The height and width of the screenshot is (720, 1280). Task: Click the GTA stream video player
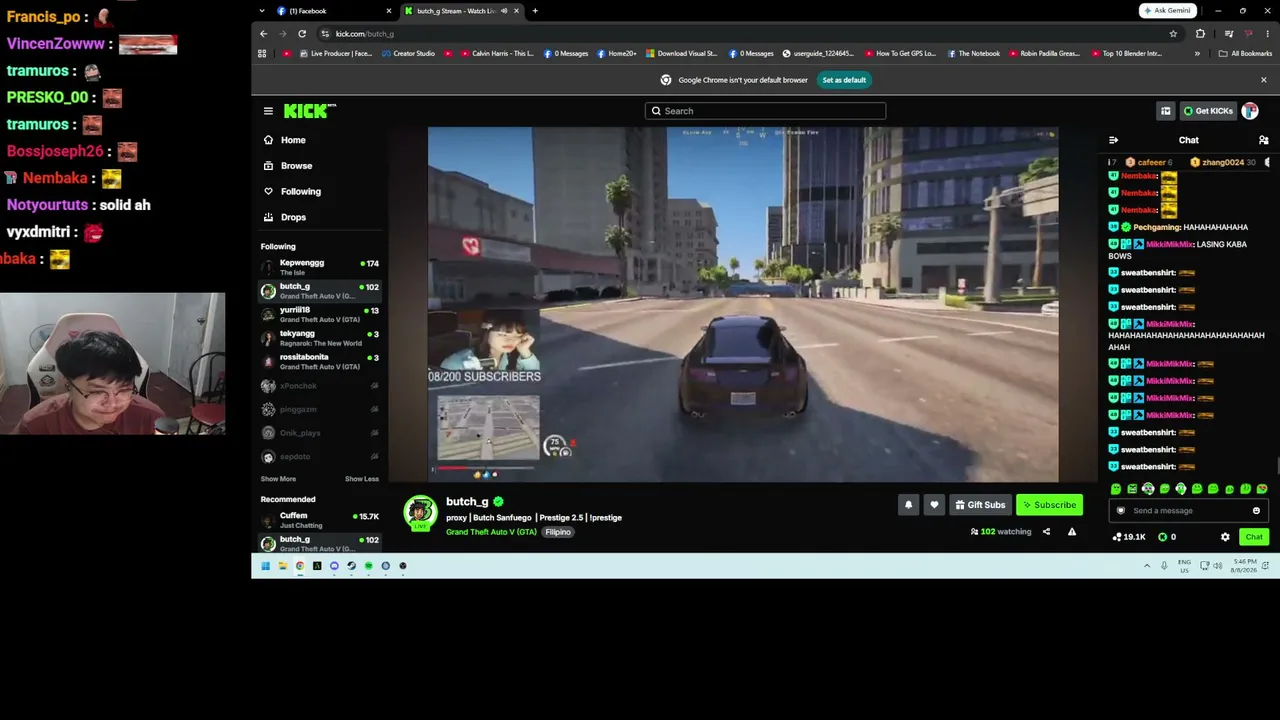coord(743,304)
